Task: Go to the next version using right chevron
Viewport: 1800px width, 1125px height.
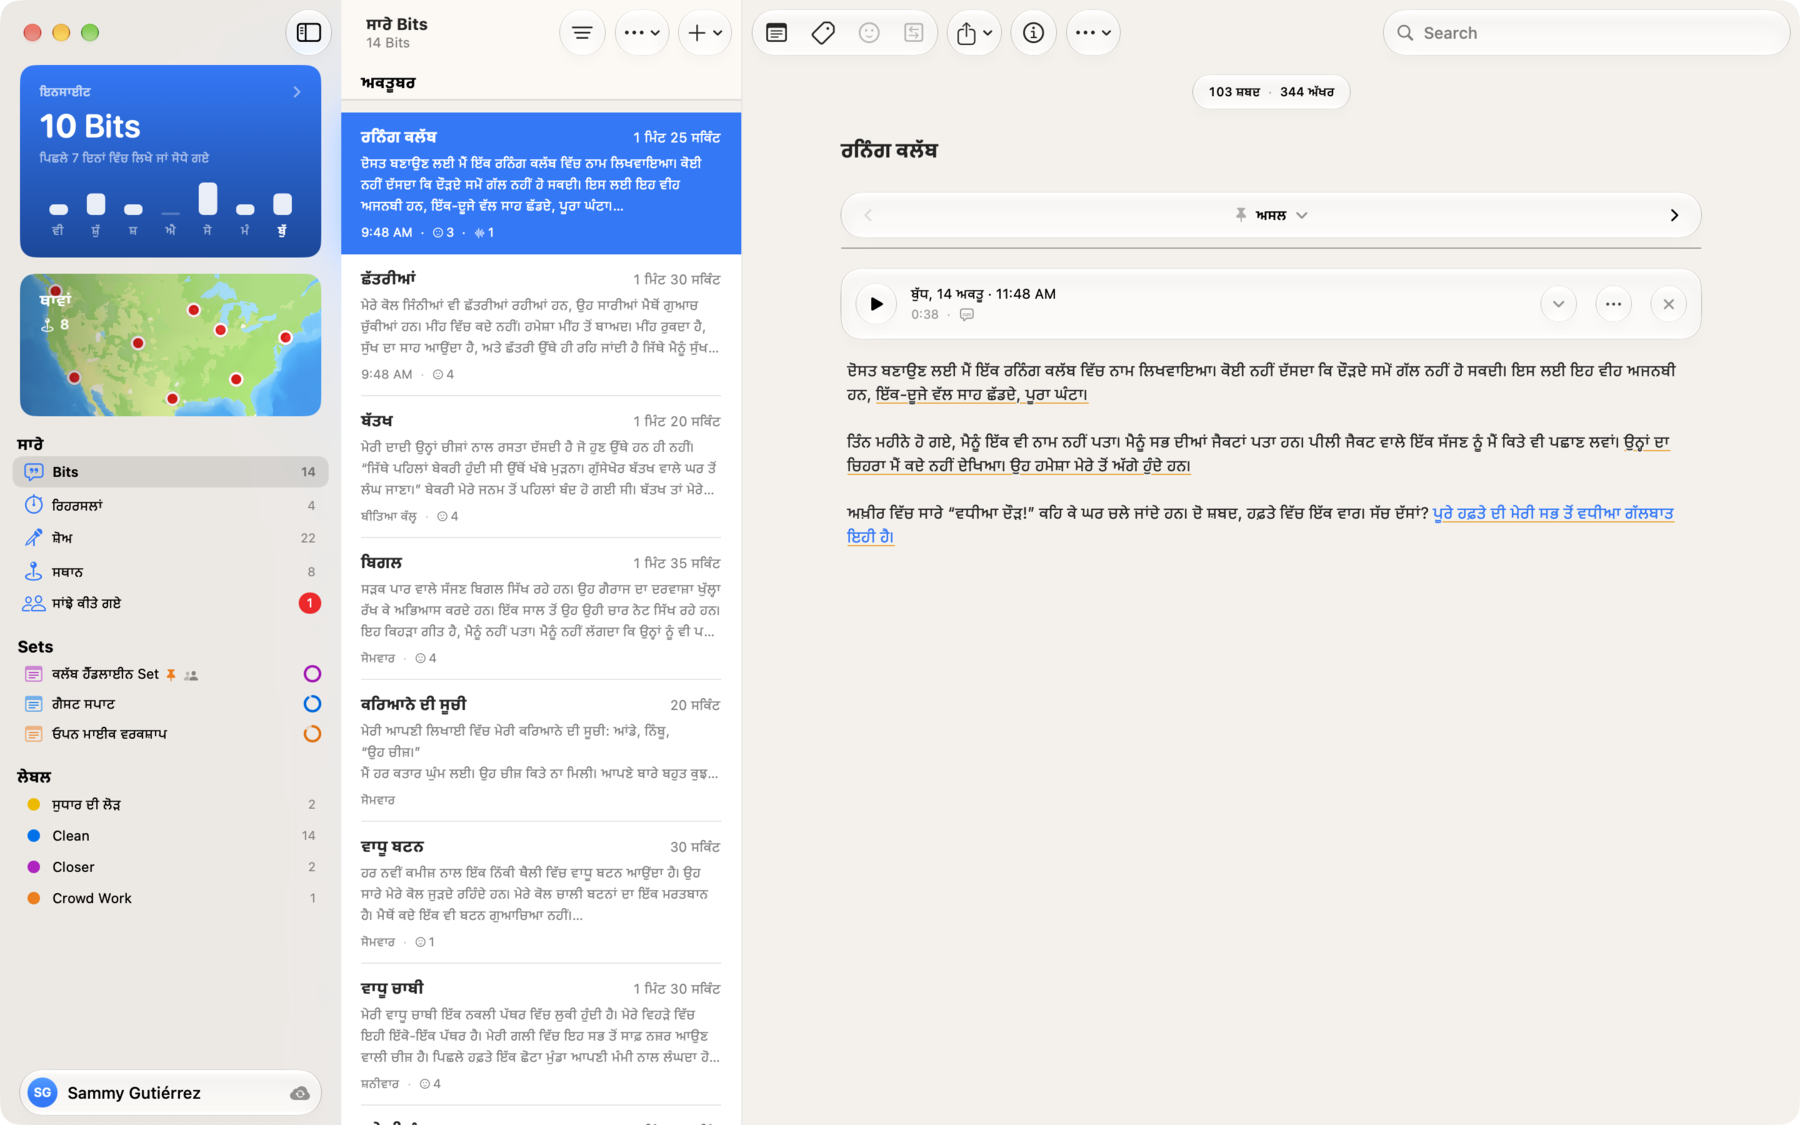Action: [x=1674, y=215]
